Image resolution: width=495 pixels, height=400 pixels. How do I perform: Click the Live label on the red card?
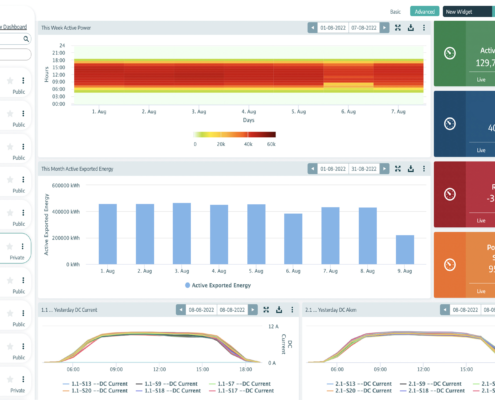pyautogui.click(x=481, y=221)
